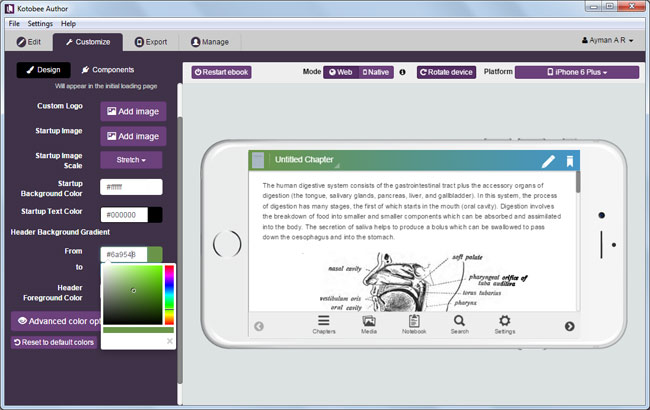Click the digestive system anatomy diagram
The width and height of the screenshot is (650, 410).
[423, 280]
